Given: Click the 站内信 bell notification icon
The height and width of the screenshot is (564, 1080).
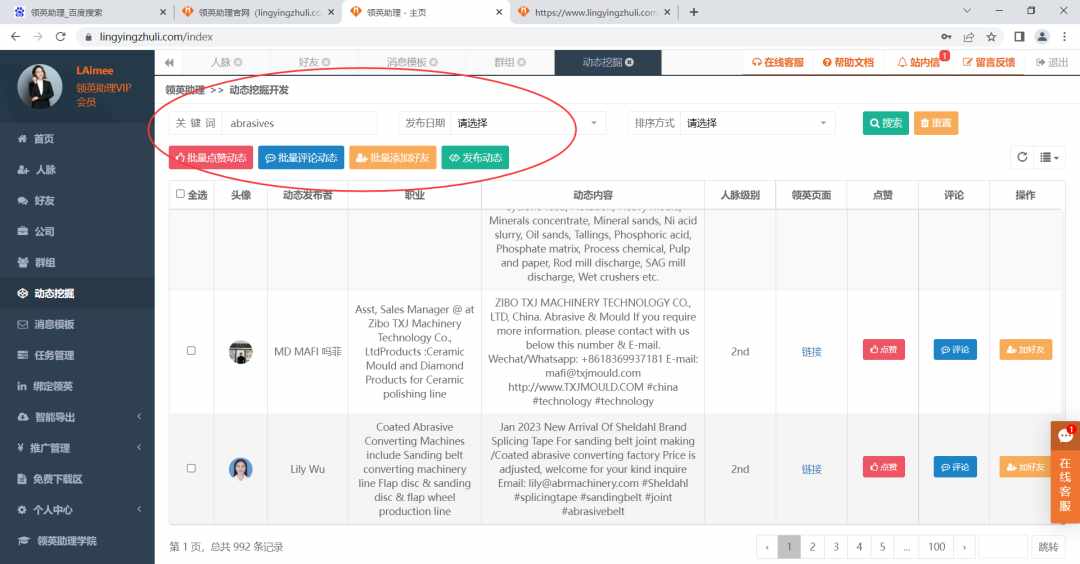Looking at the screenshot, I should (x=902, y=62).
